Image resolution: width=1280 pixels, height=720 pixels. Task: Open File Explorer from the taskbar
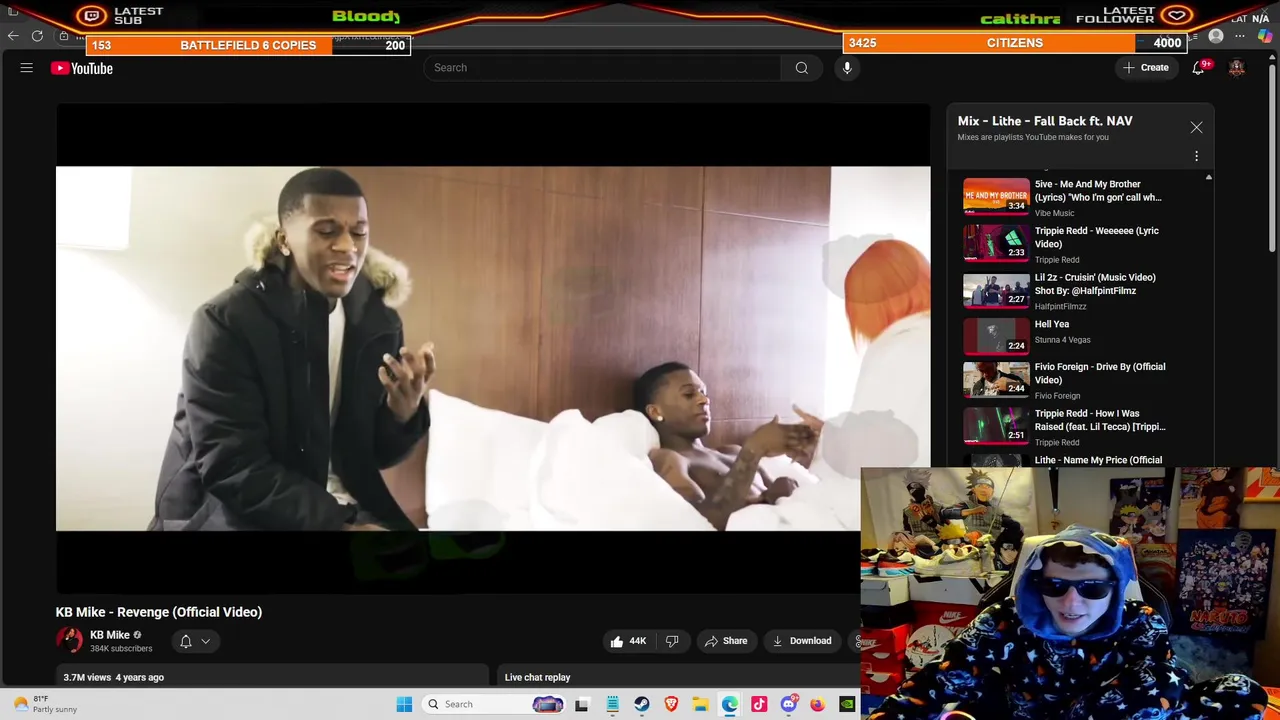tap(700, 704)
